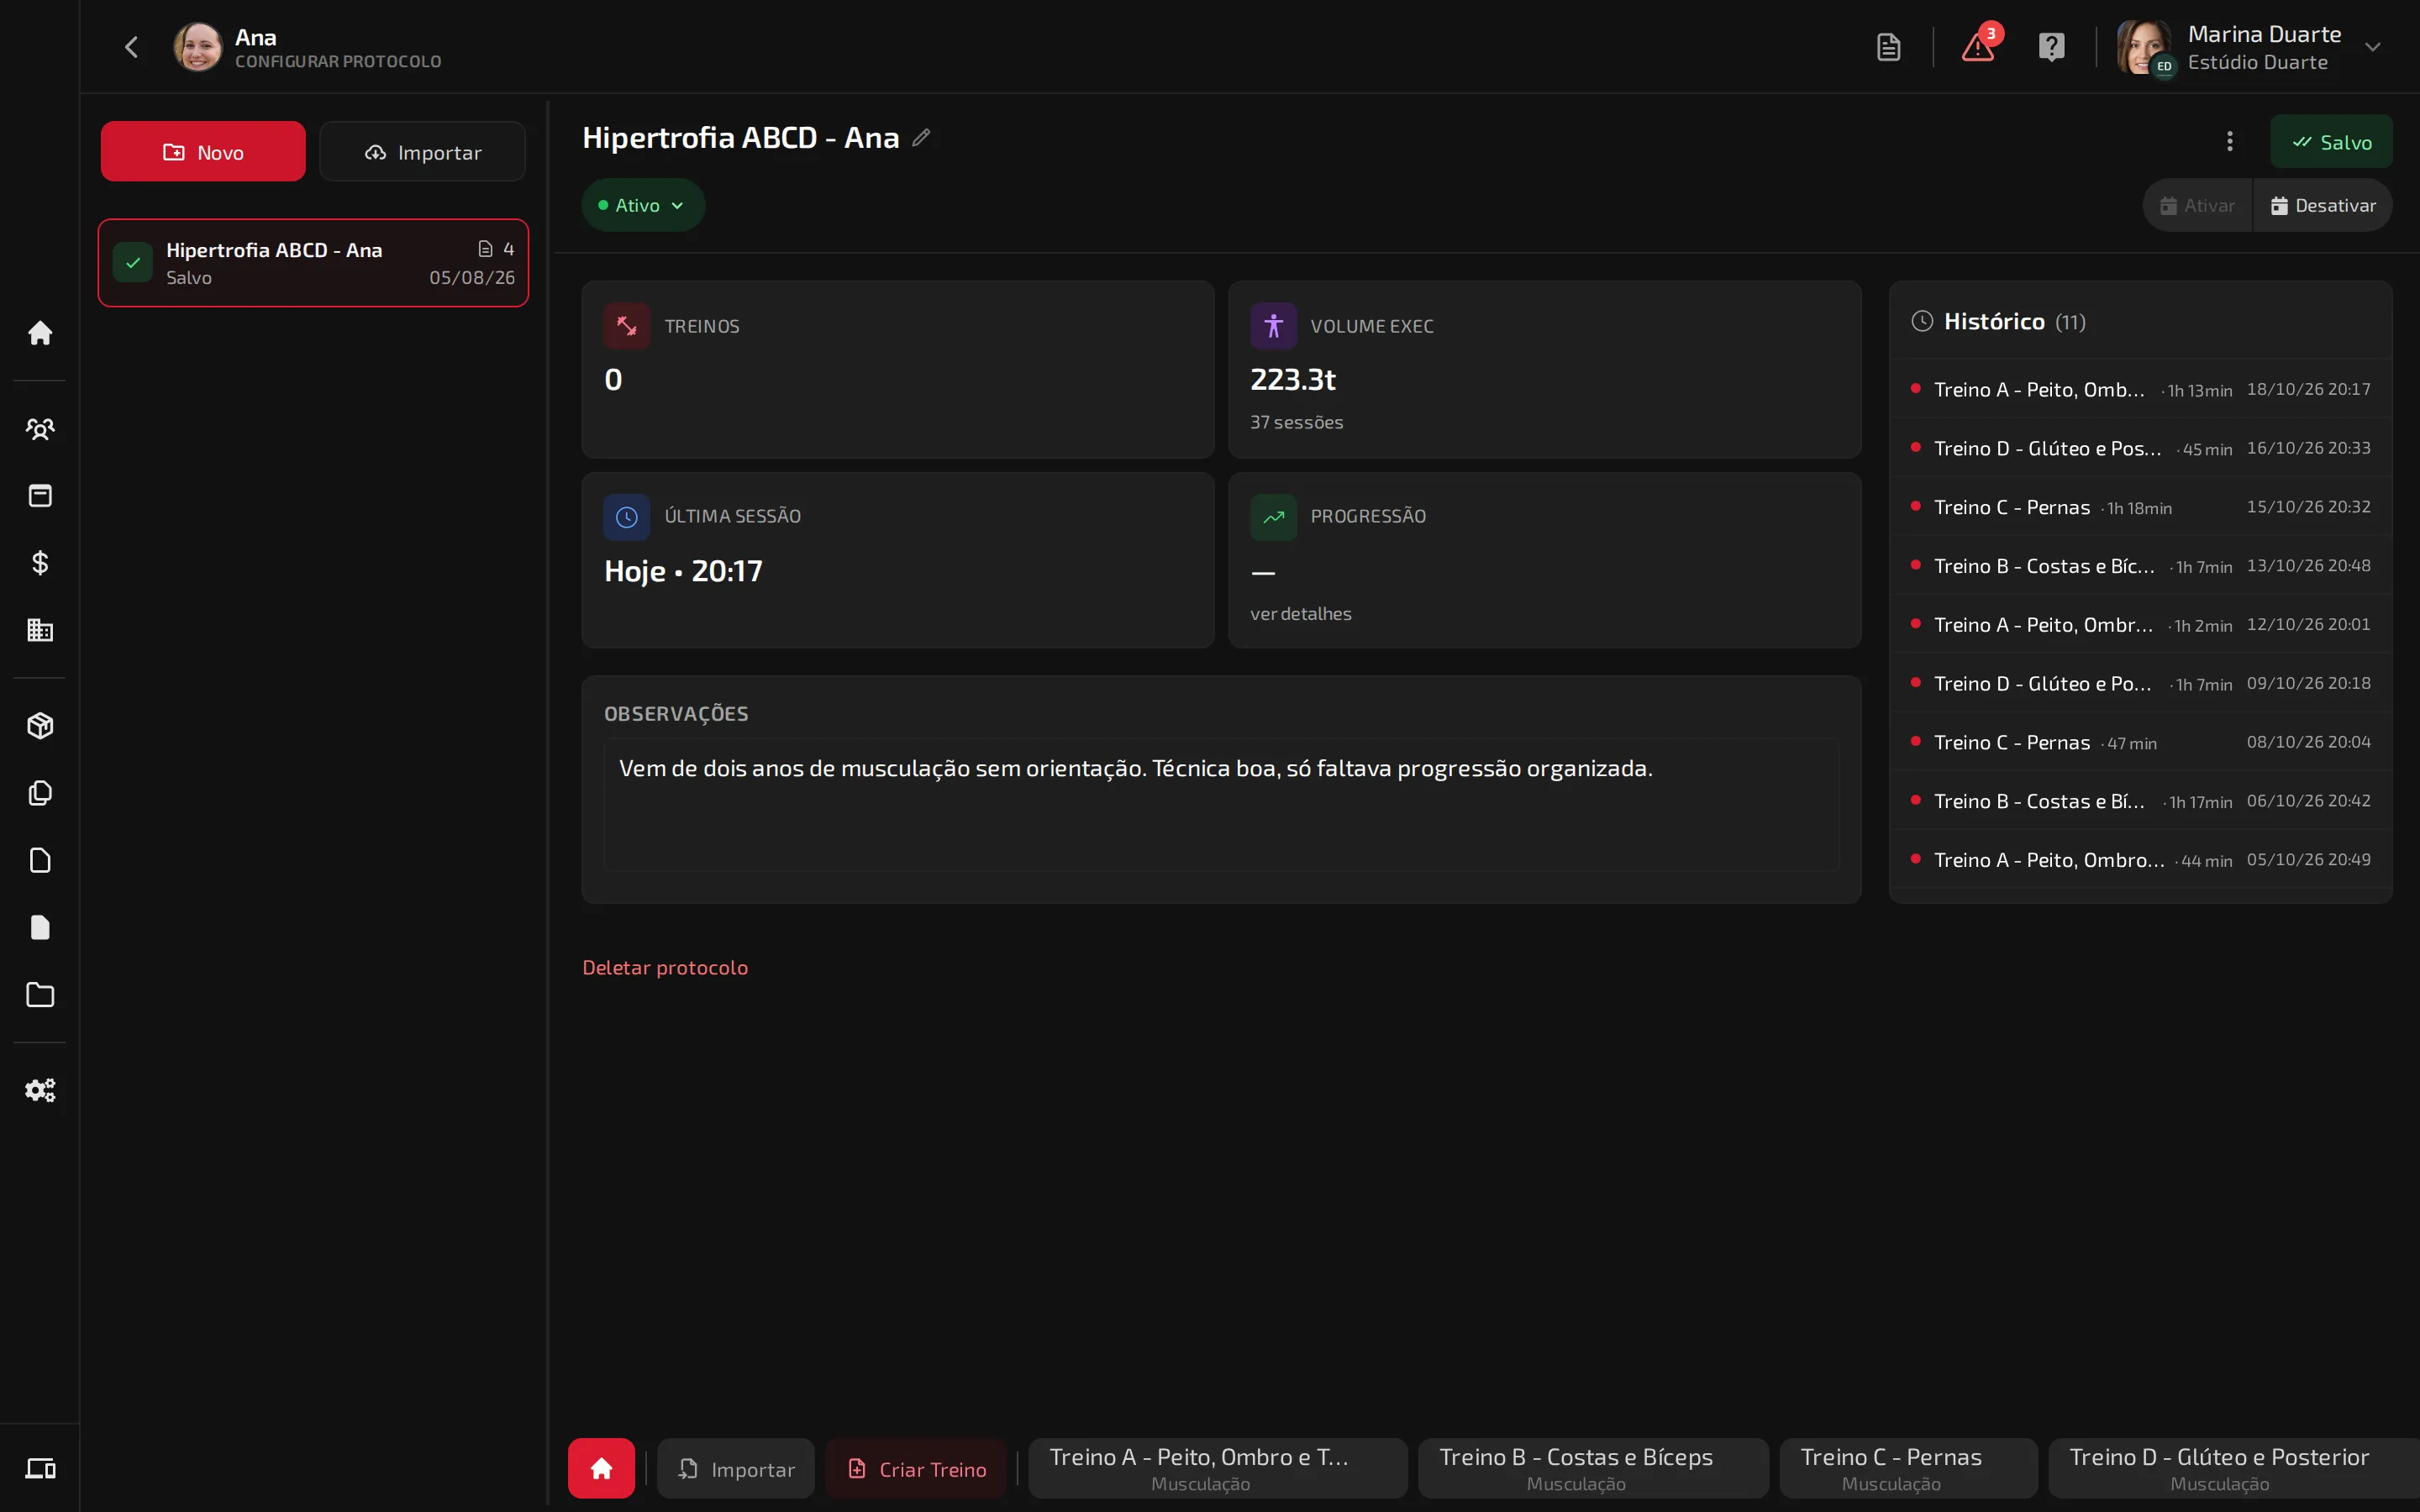Screen dimensions: 2420x1512
Task: Select the Ativar toggle option
Action: click(2197, 205)
